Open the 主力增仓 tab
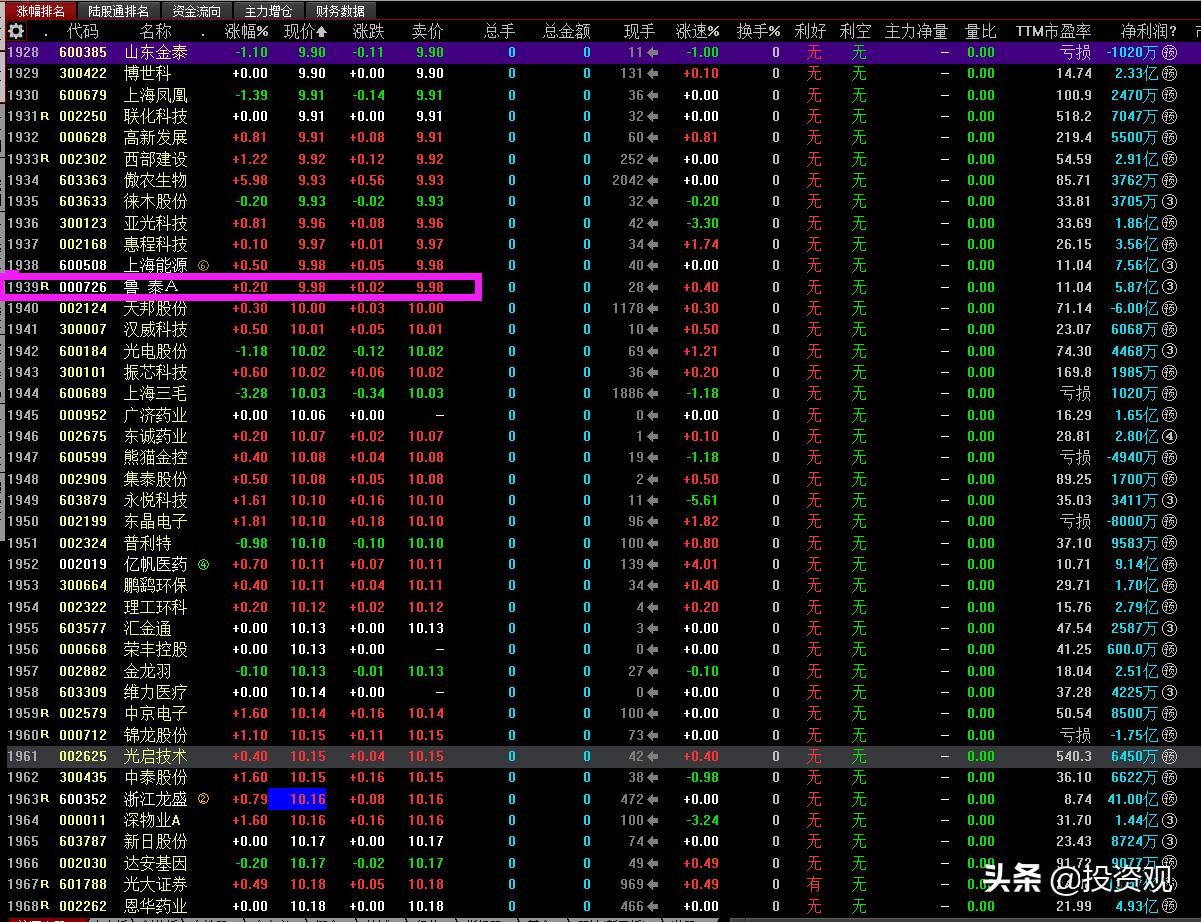 point(269,11)
